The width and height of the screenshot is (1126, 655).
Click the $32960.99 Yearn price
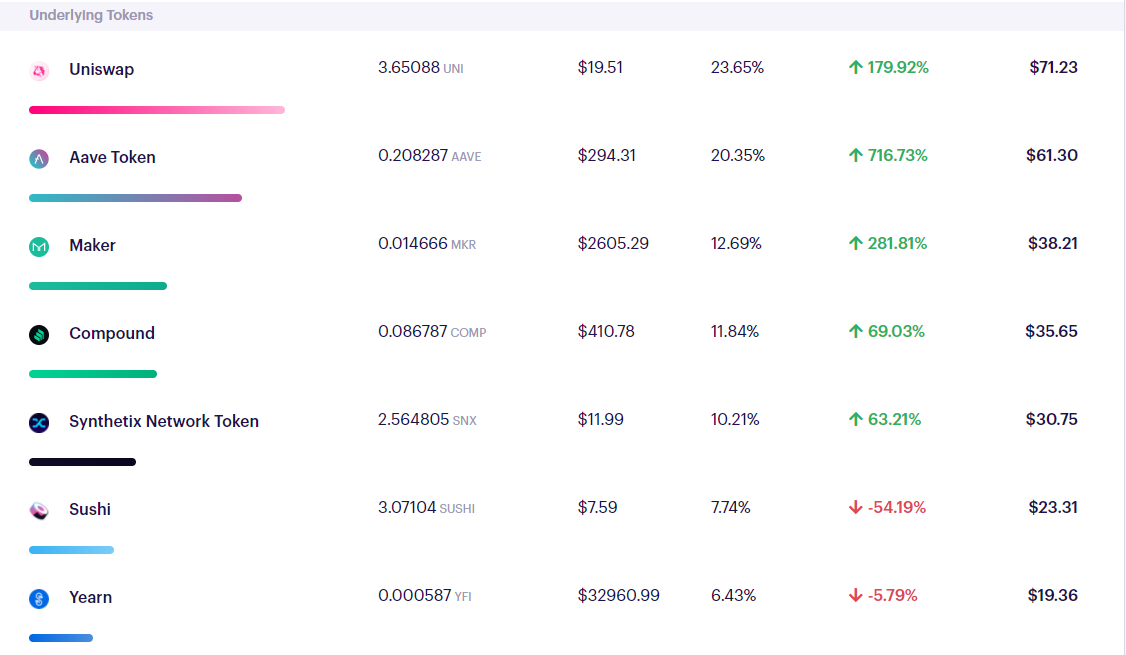[618, 595]
